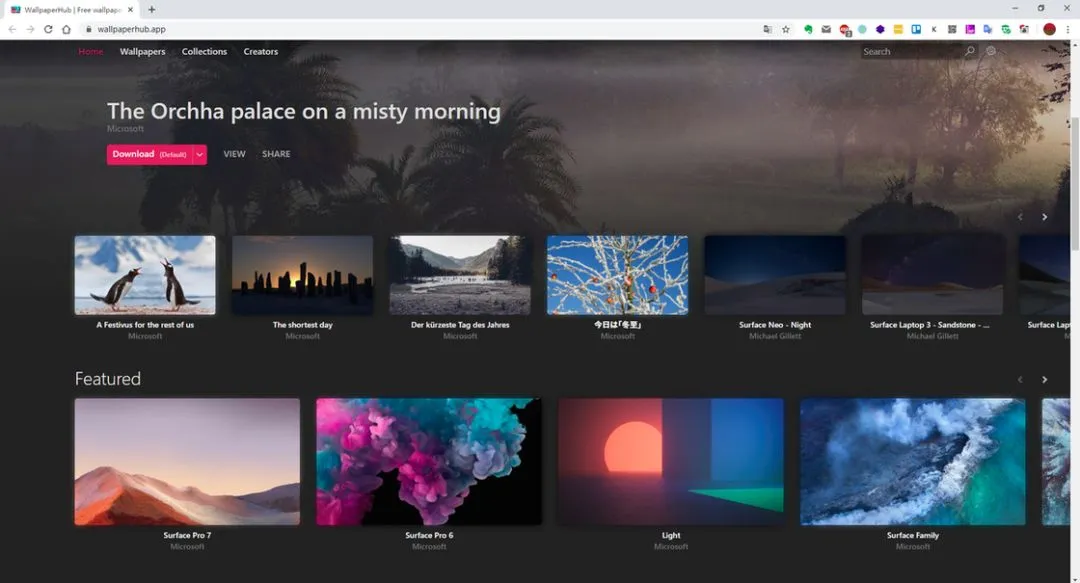The image size is (1080, 583).
Task: Click 'Surface Family' caption text
Action: coord(913,535)
